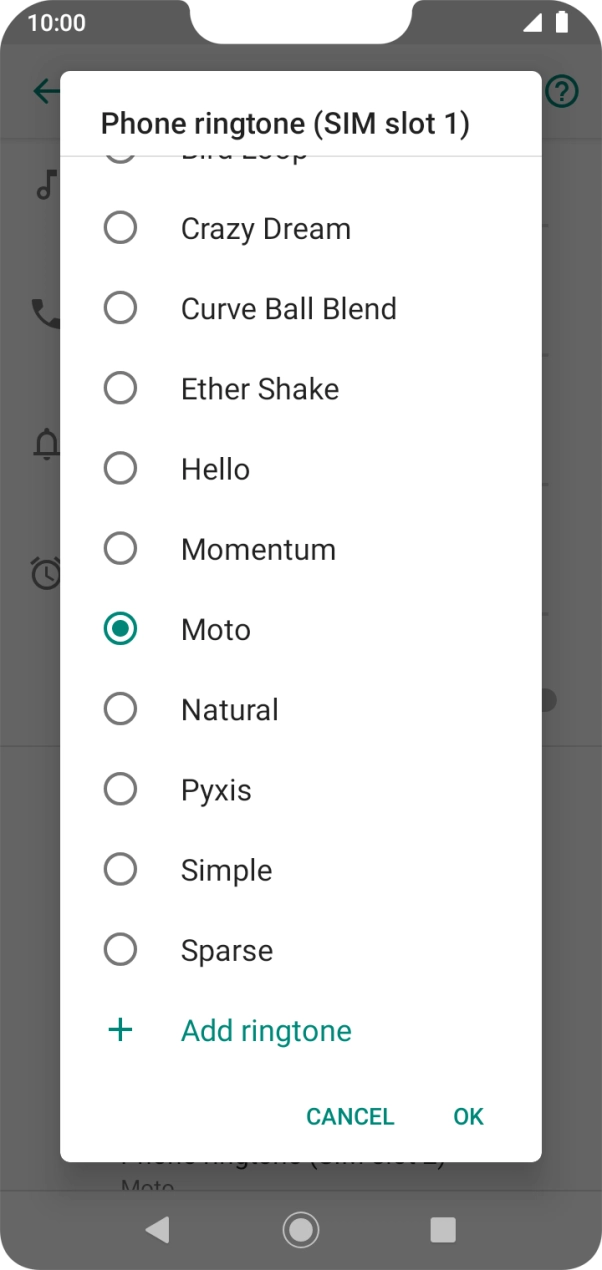This screenshot has width=602, height=1270.
Task: Tap the help question mark icon
Action: point(562,93)
